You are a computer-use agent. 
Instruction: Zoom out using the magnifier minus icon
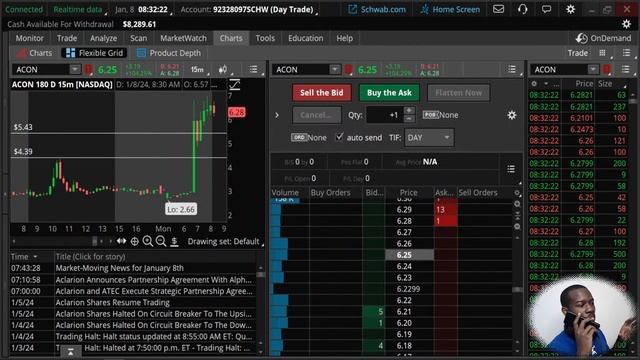(x=161, y=241)
